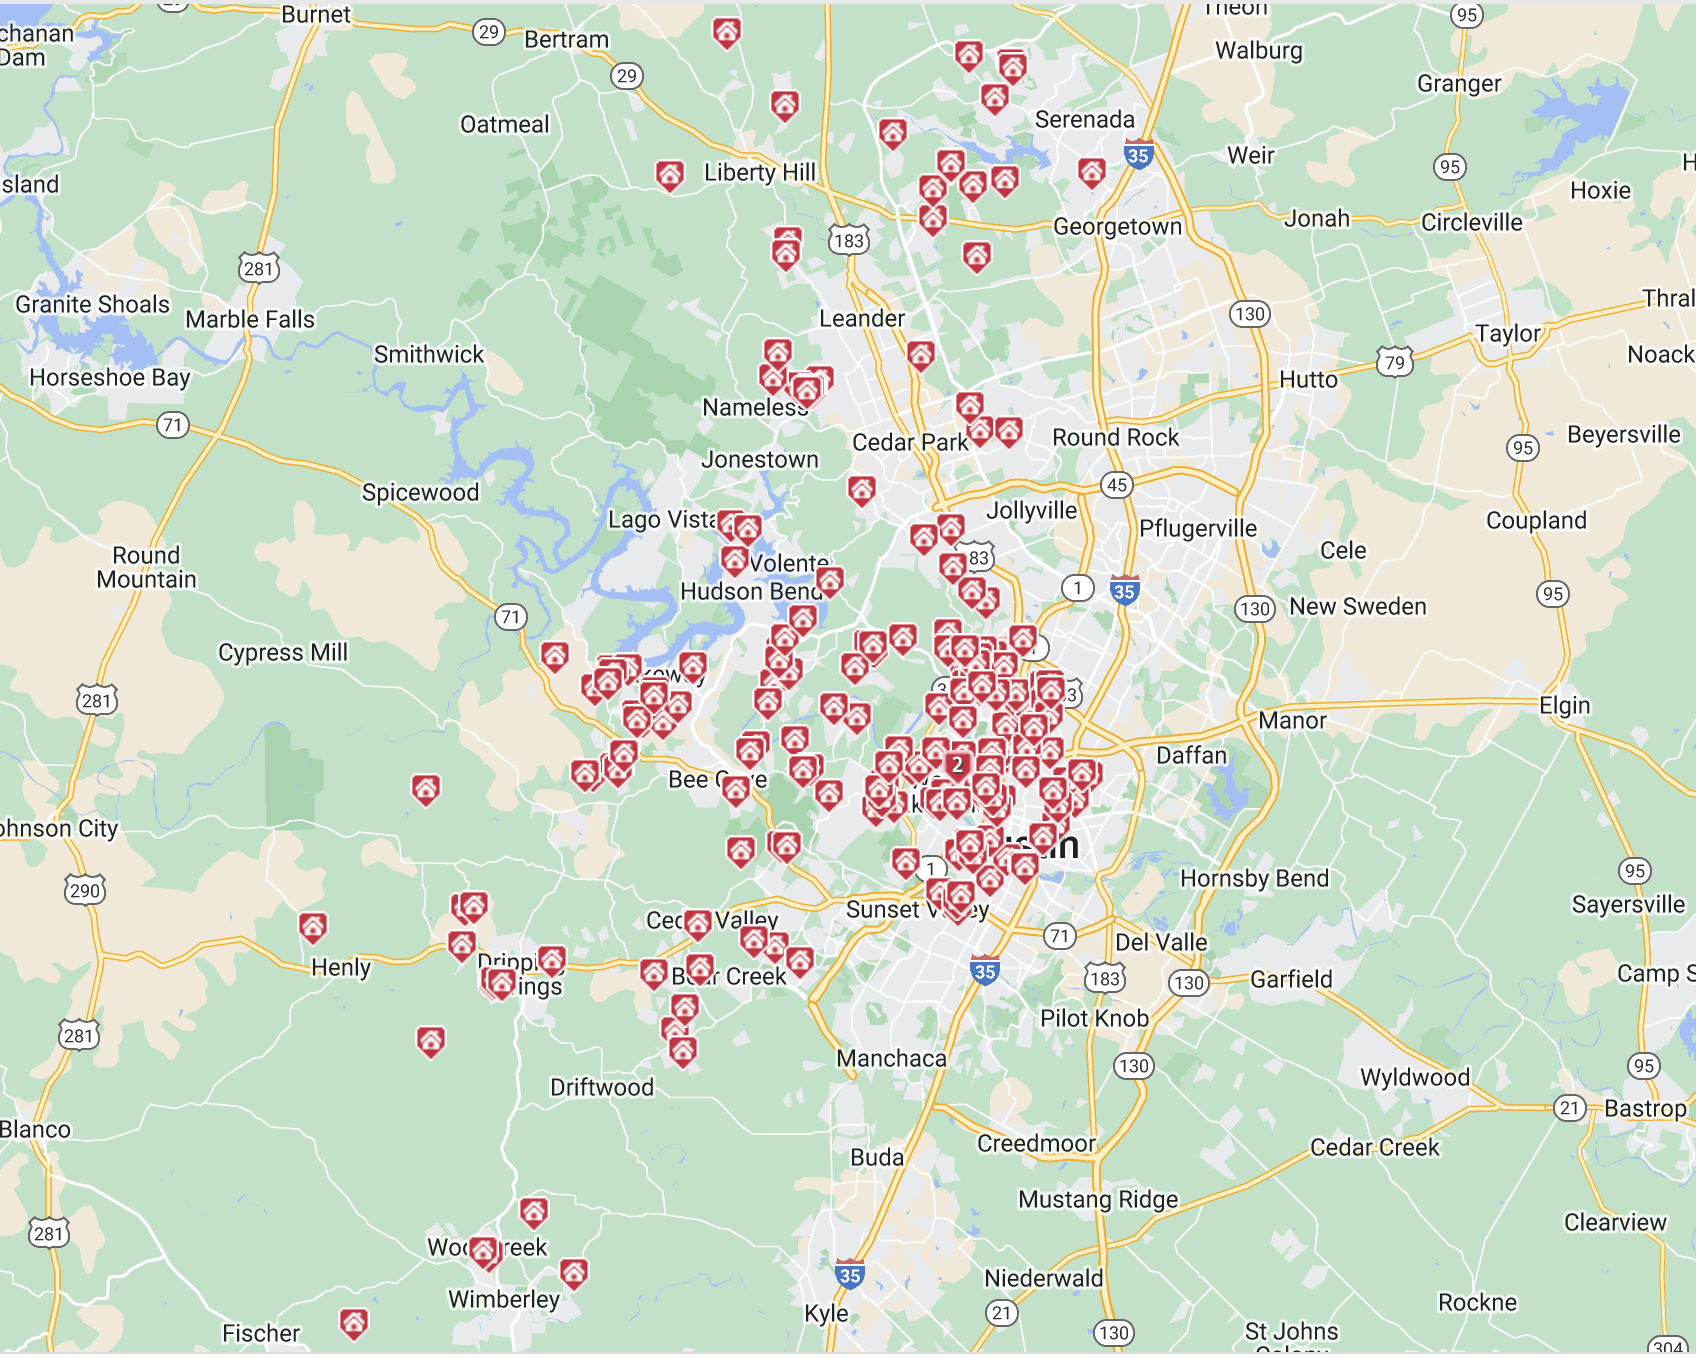The width and height of the screenshot is (1696, 1358).
Task: Click the Kyle label
Action: click(x=826, y=1314)
